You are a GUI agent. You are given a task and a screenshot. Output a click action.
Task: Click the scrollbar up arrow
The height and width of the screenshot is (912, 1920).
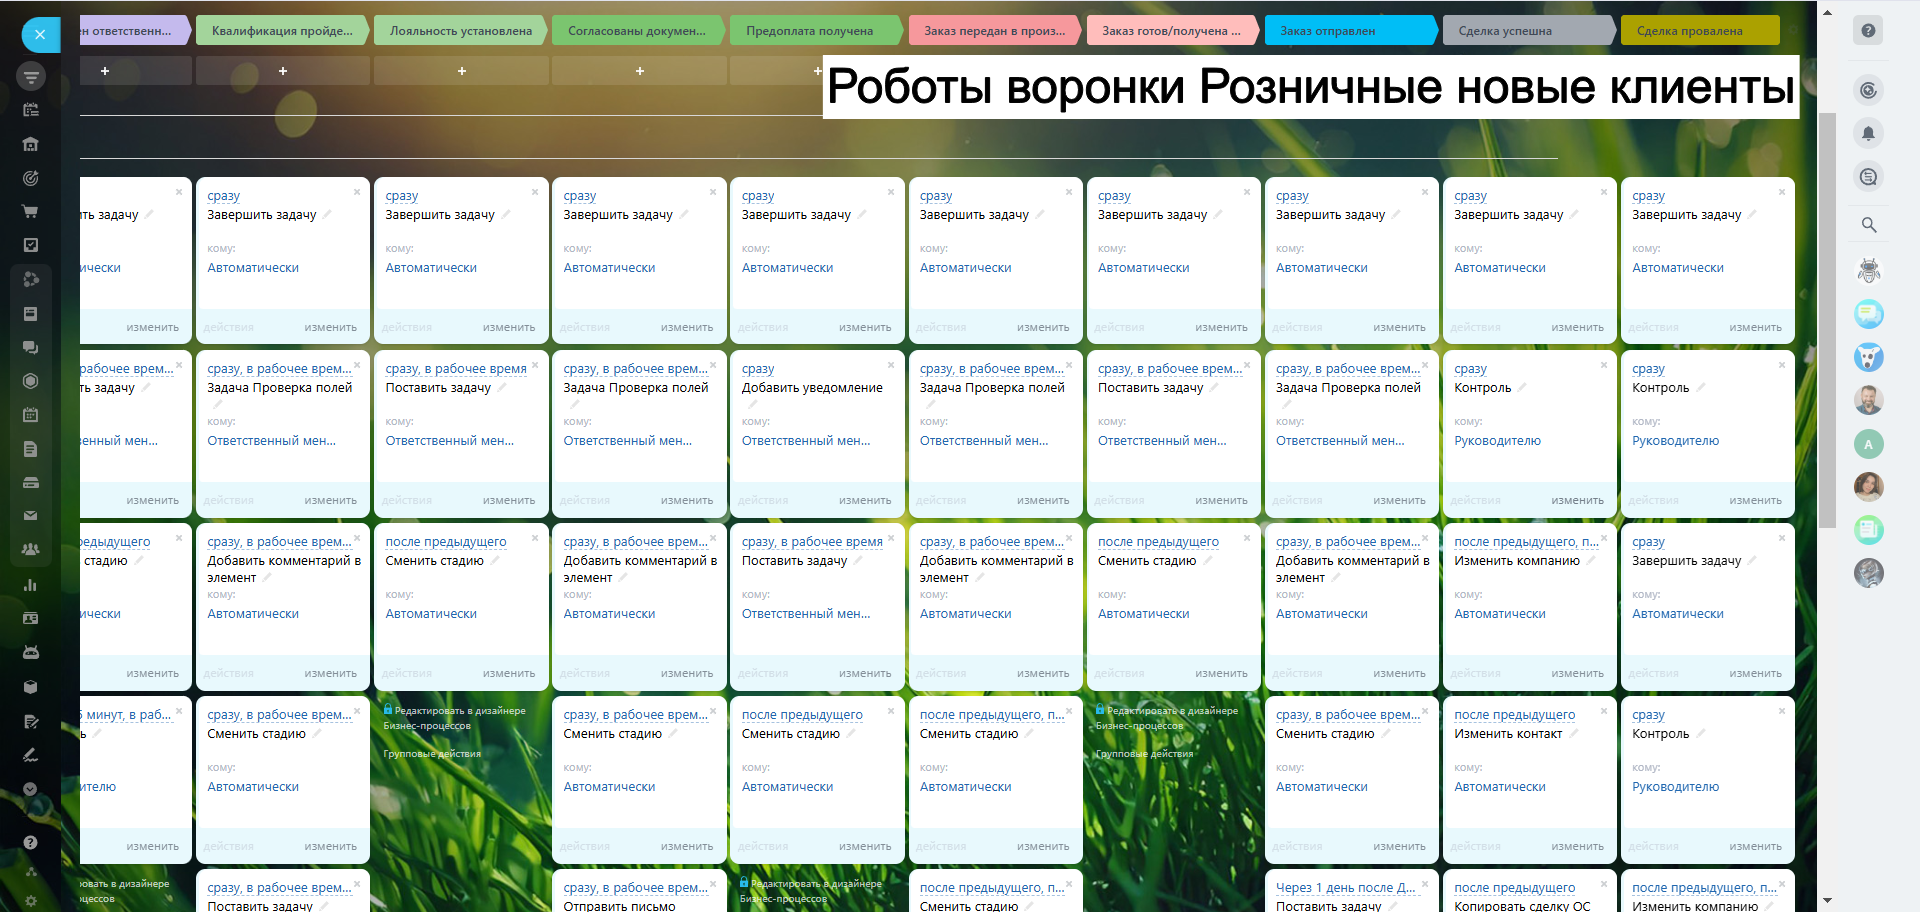(x=1827, y=13)
